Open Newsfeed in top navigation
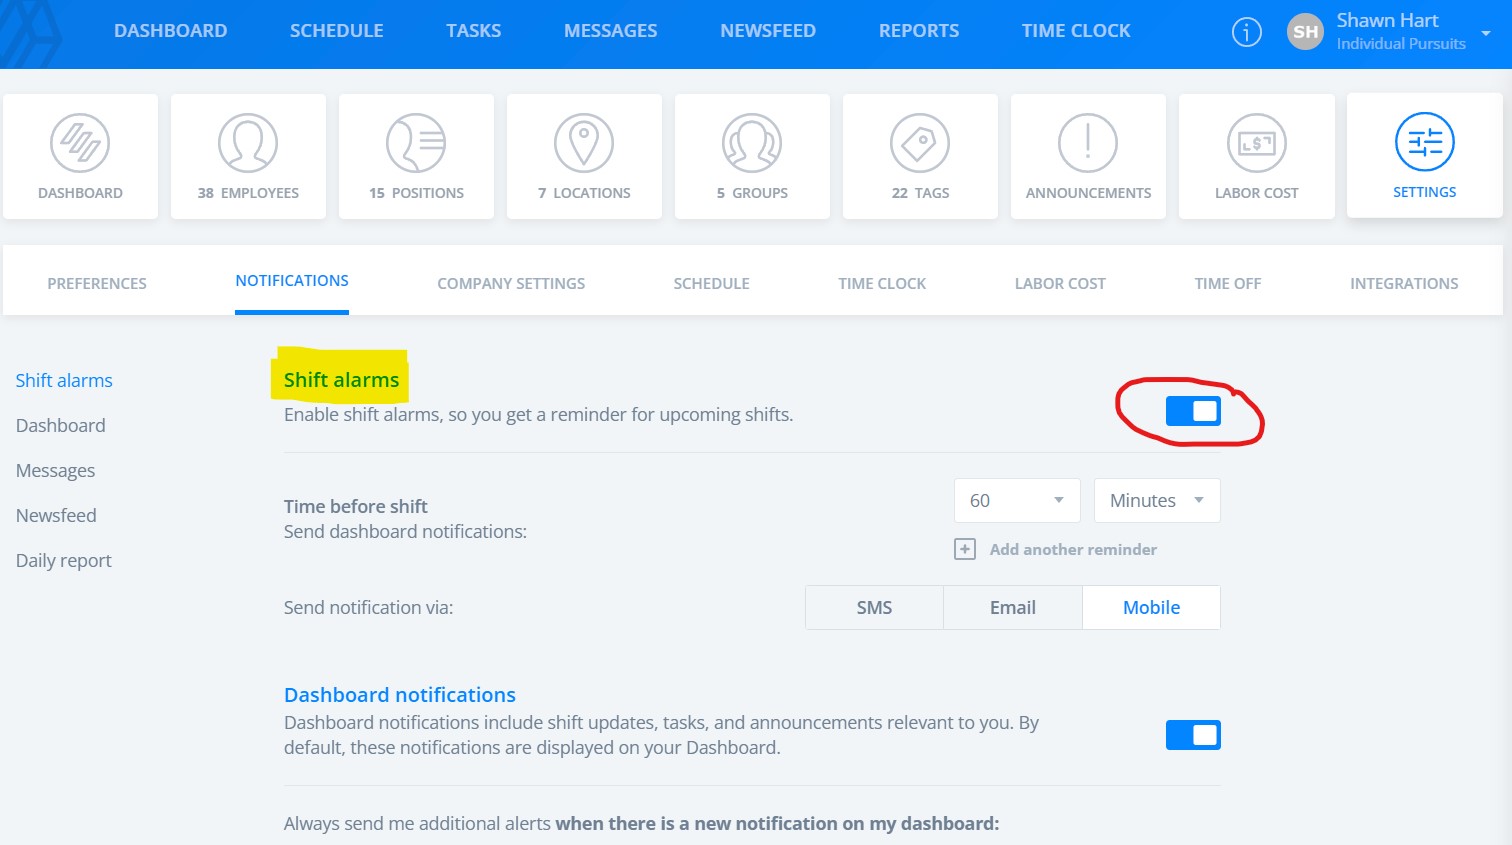The height and width of the screenshot is (845, 1512). click(x=768, y=31)
